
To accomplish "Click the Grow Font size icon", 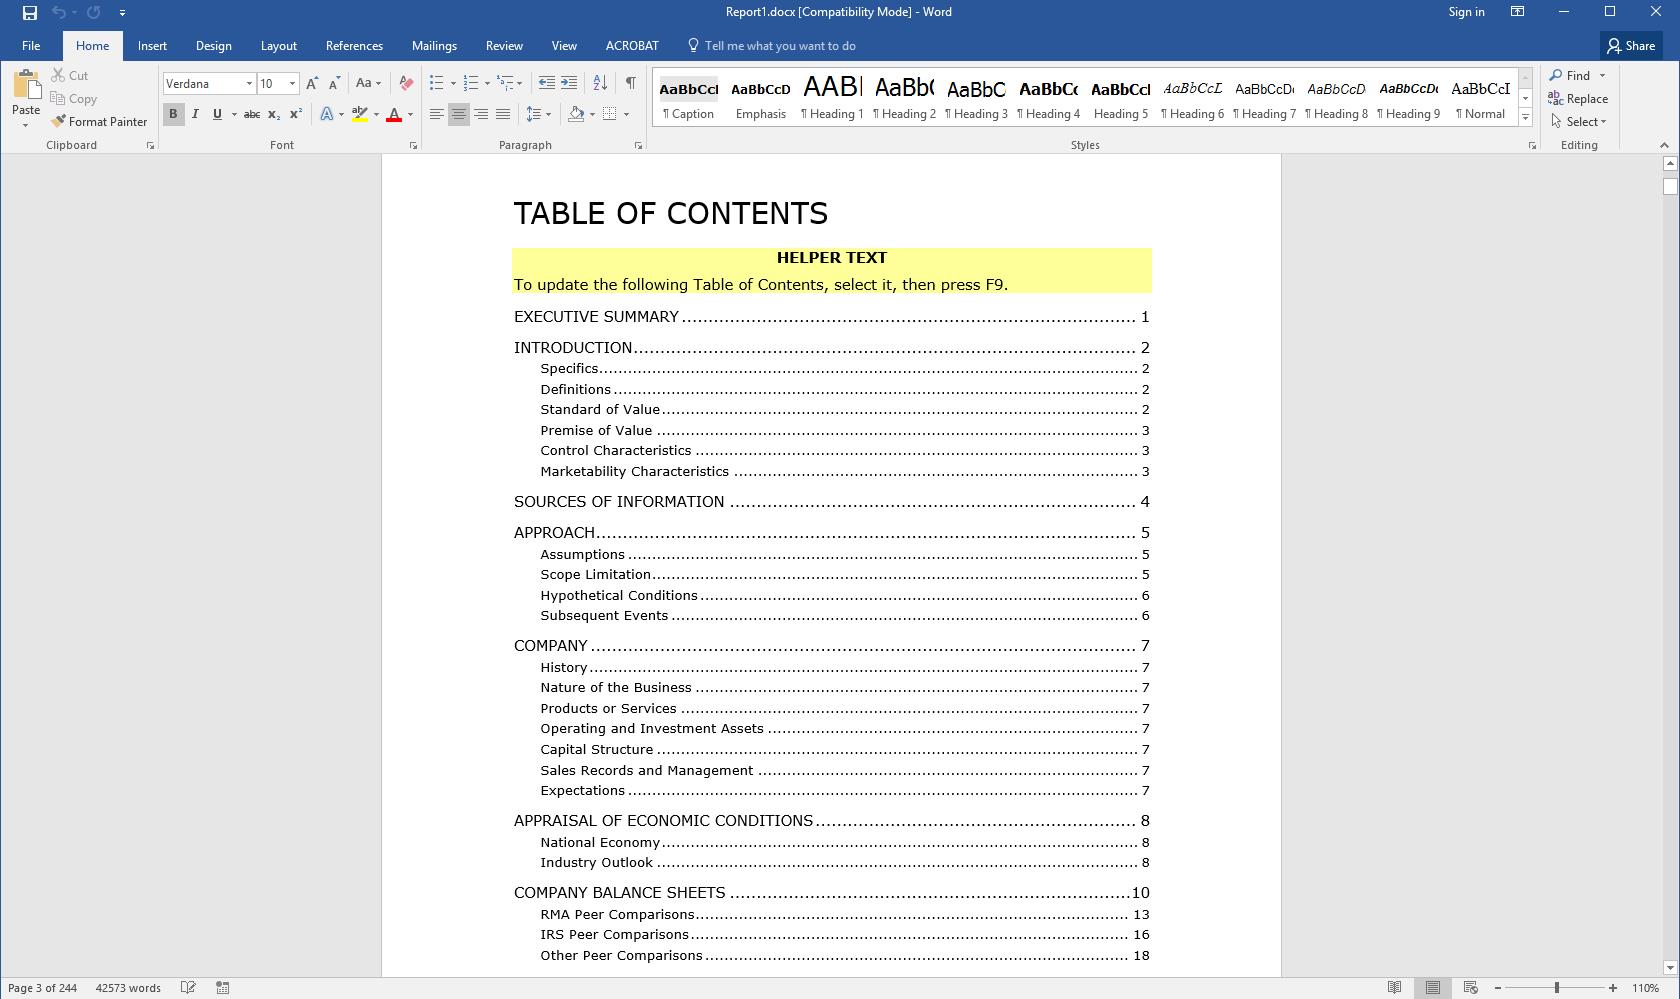I will [312, 83].
